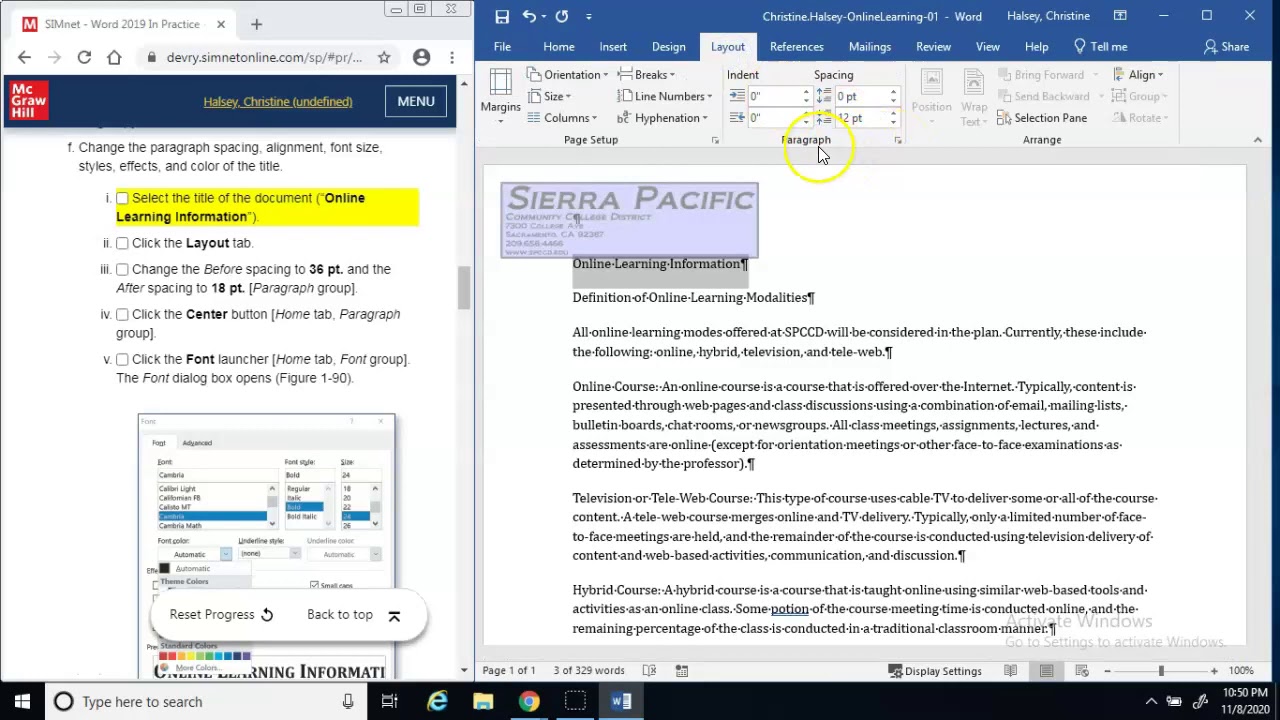Click Reset Progress in SIMnet
The width and height of the screenshot is (1280, 720).
(221, 615)
